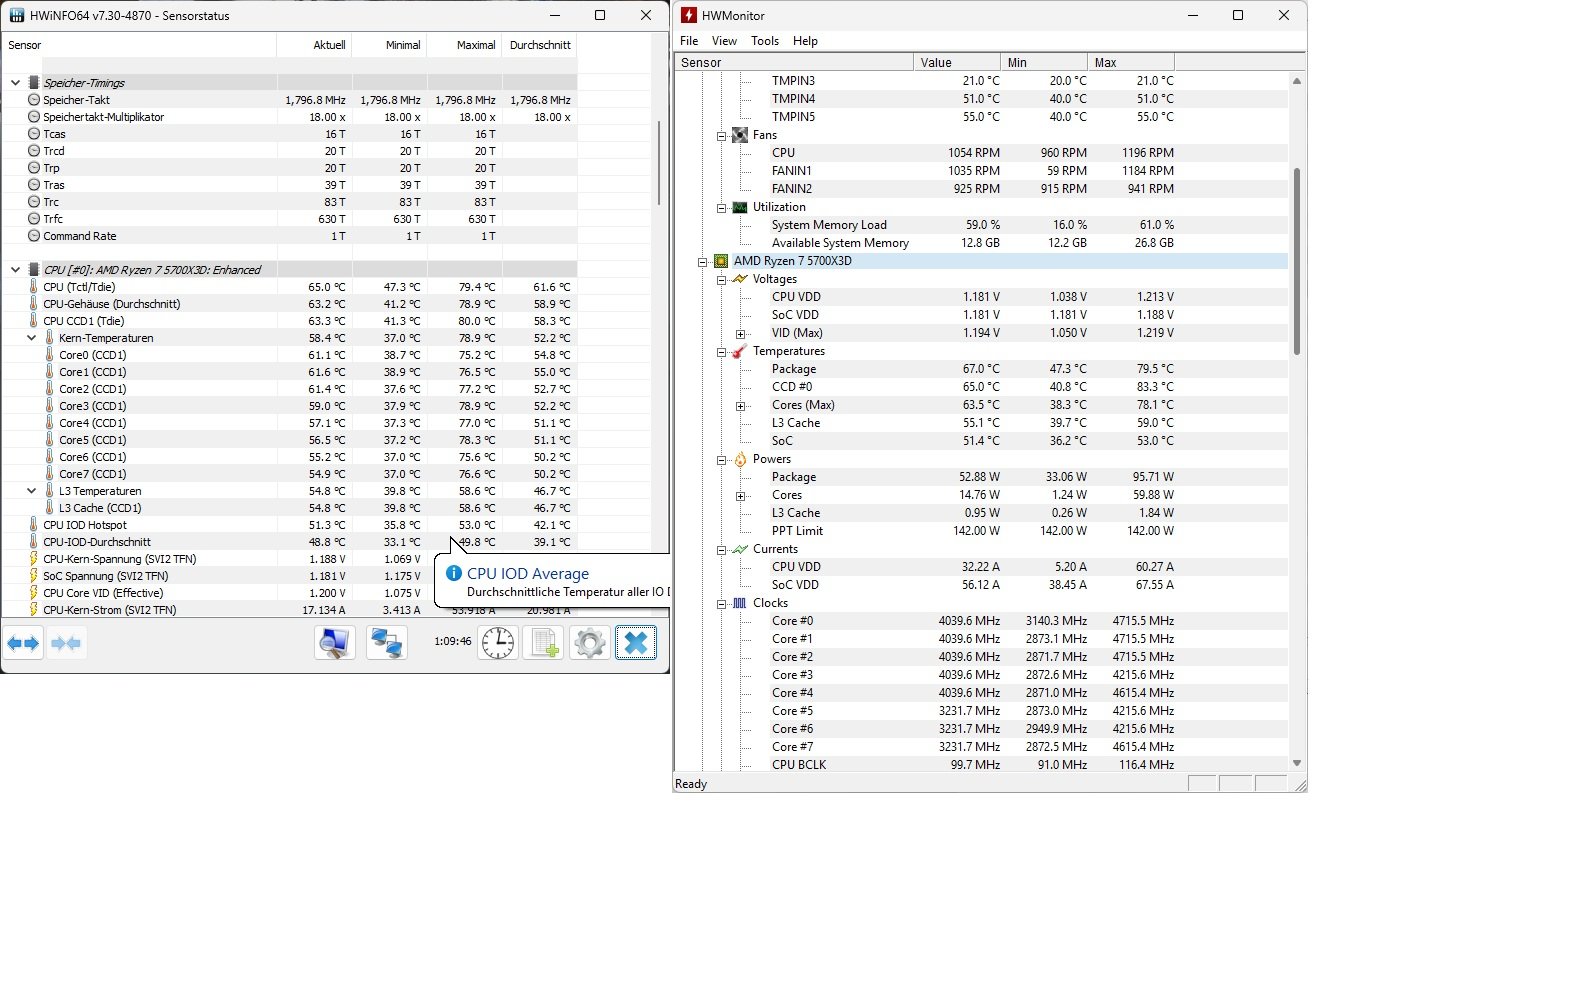Open HWiNFO sensor settings gear

[590, 643]
